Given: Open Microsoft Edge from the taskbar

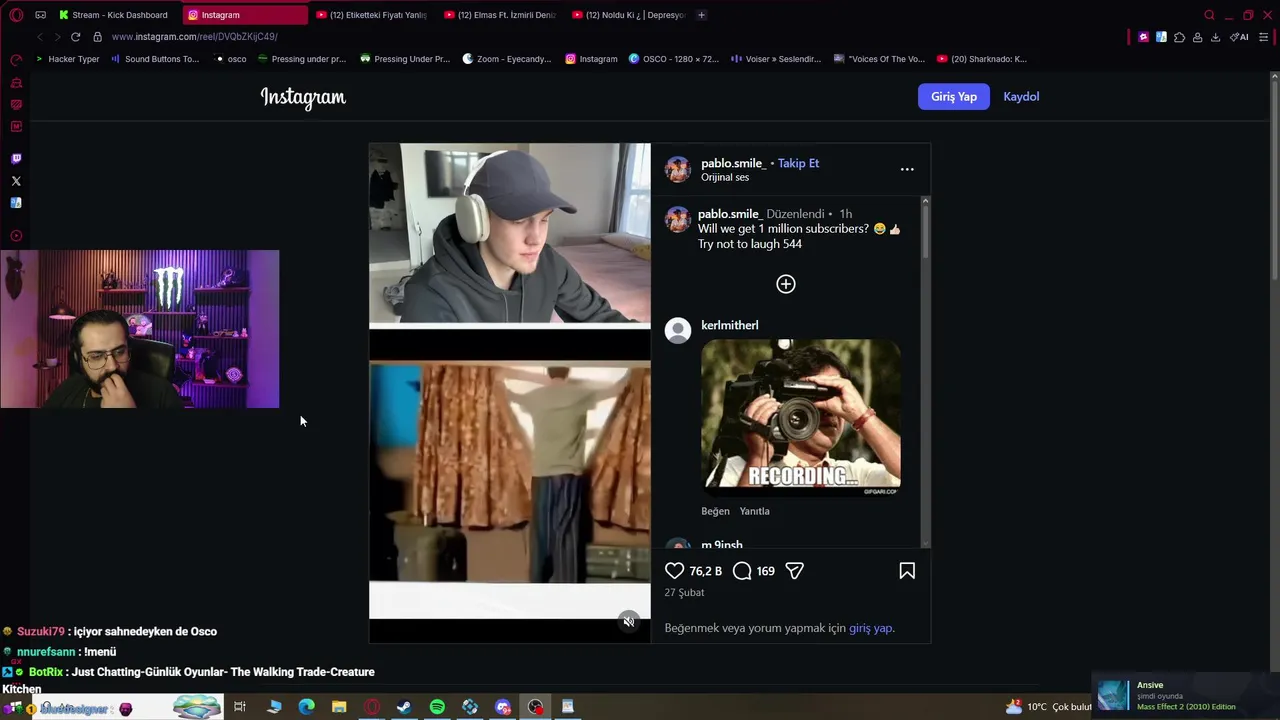Looking at the screenshot, I should 307,707.
